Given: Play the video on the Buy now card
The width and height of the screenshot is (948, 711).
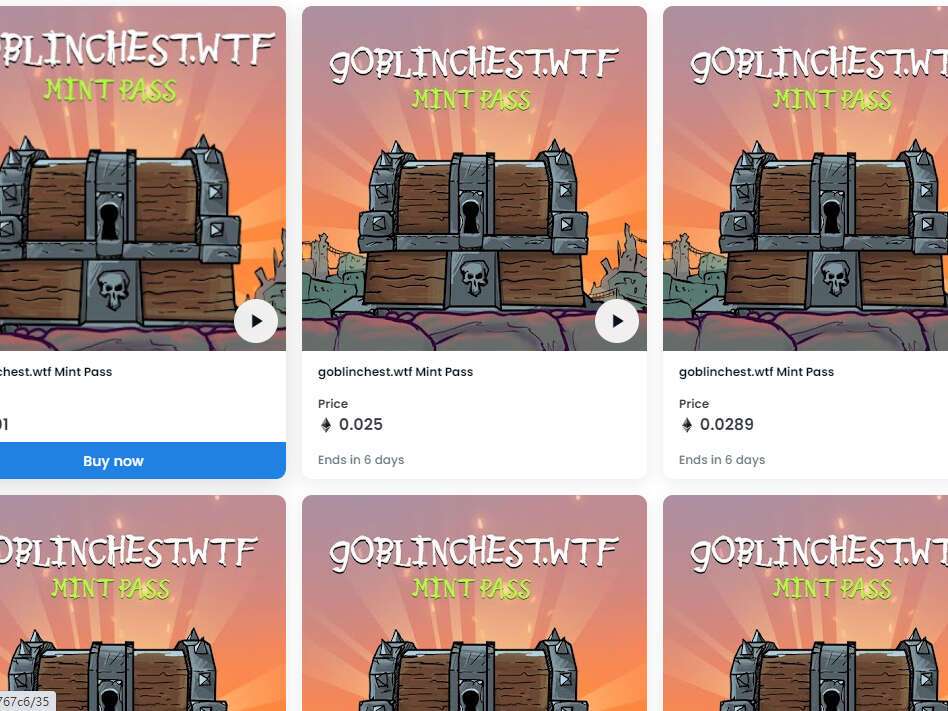Looking at the screenshot, I should click(x=256, y=321).
